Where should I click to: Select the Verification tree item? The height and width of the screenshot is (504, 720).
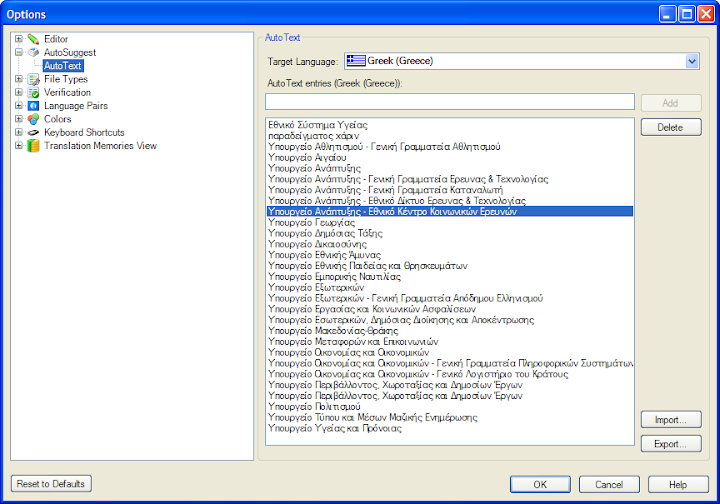pos(67,92)
